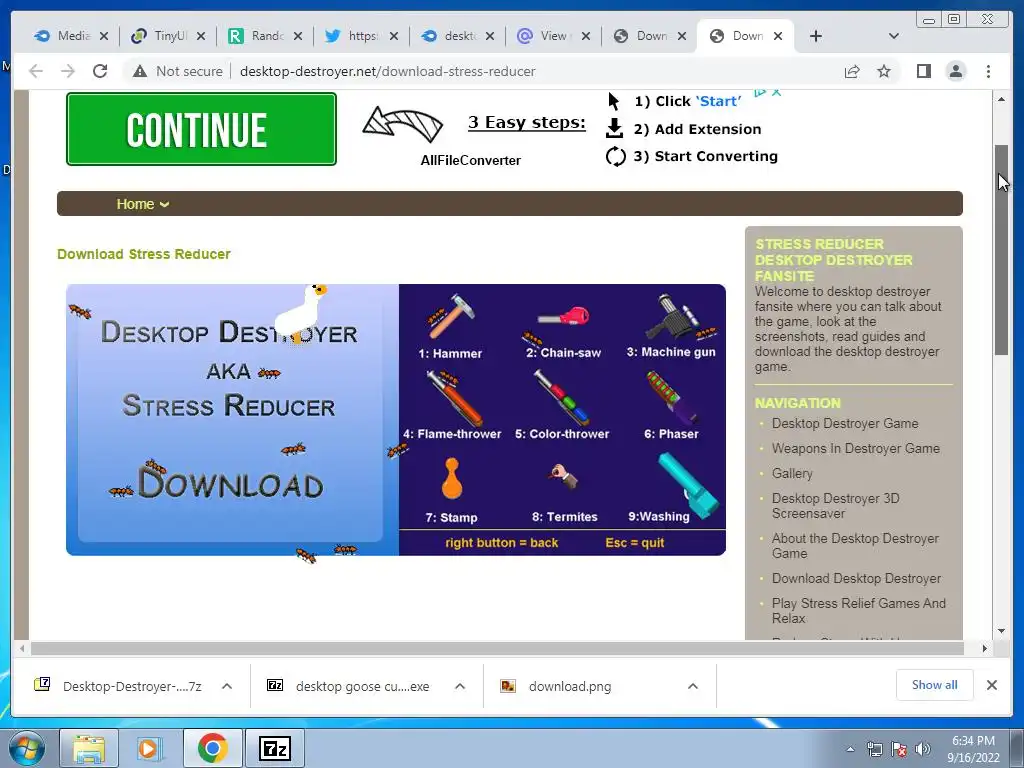The image size is (1024, 768).
Task: Close the ad with X icon
Action: (x=776, y=92)
